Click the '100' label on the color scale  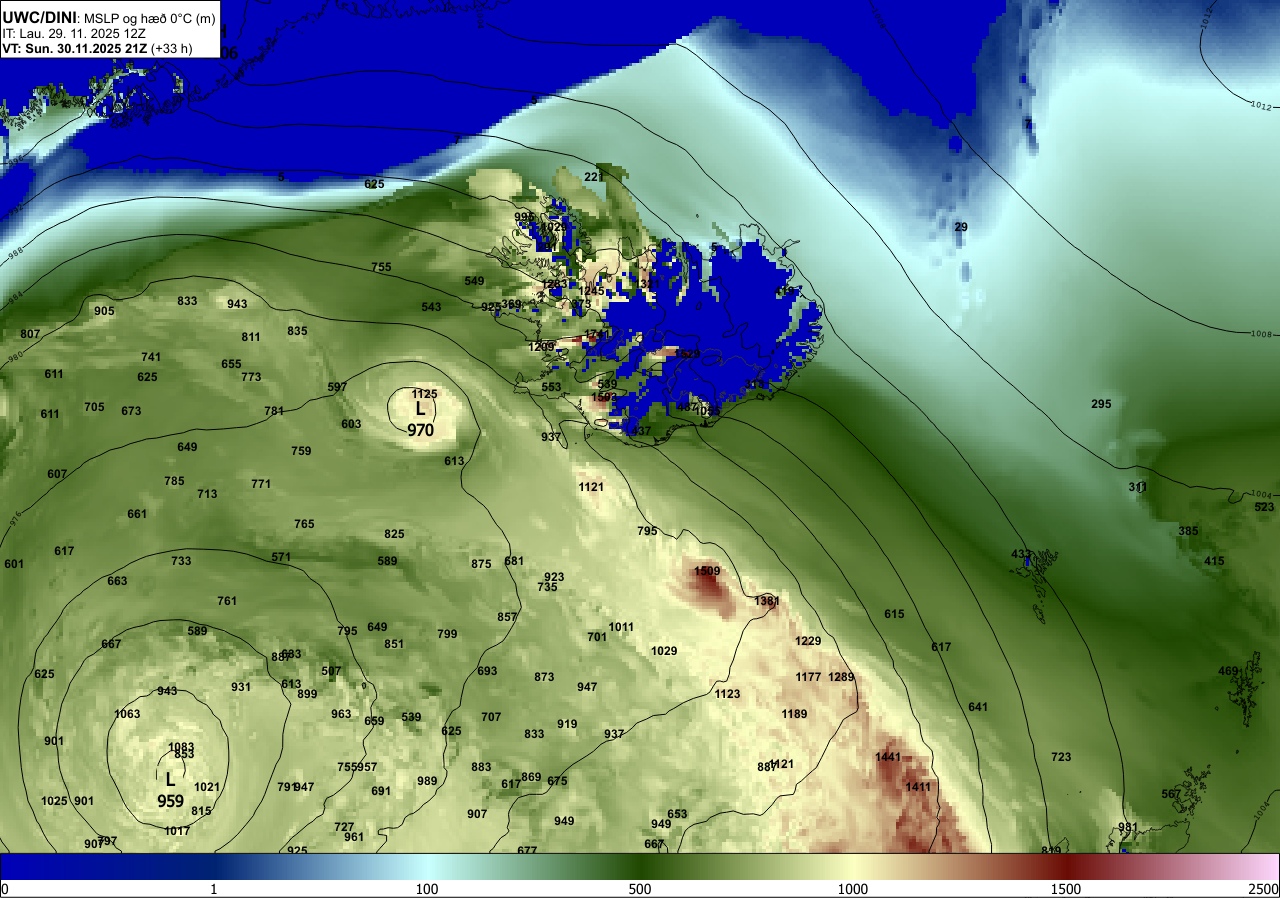[427, 889]
